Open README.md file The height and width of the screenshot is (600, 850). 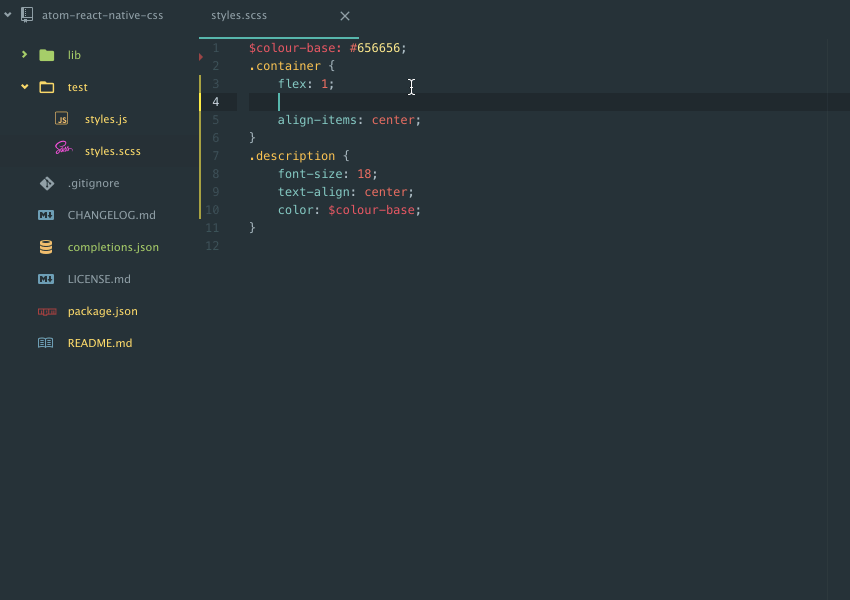100,343
